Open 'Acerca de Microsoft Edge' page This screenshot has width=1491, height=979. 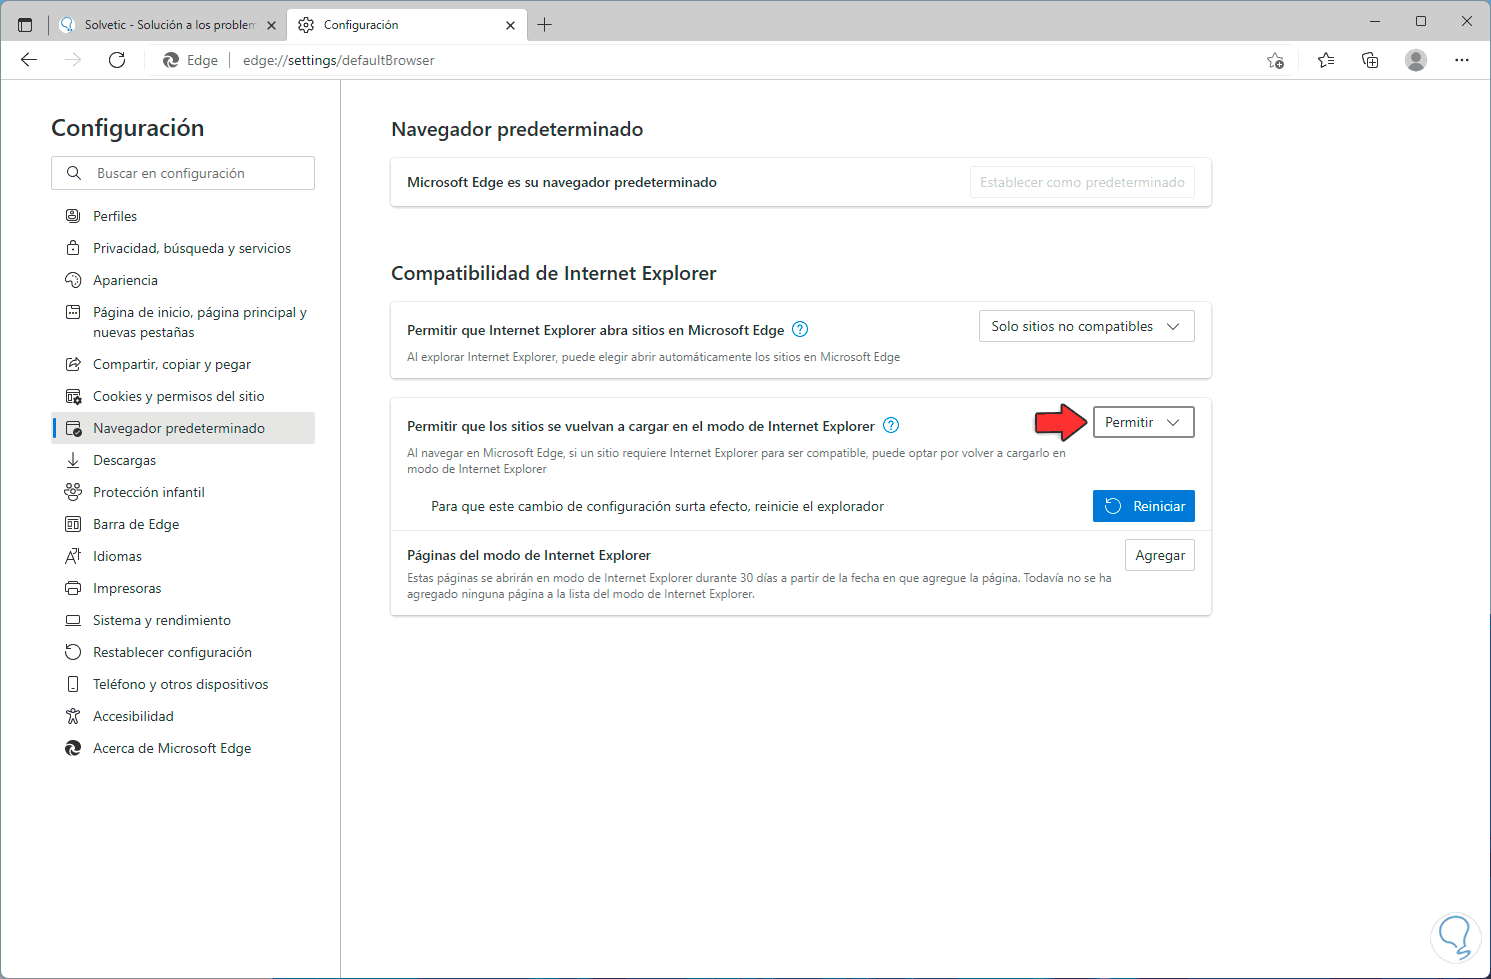pos(171,748)
